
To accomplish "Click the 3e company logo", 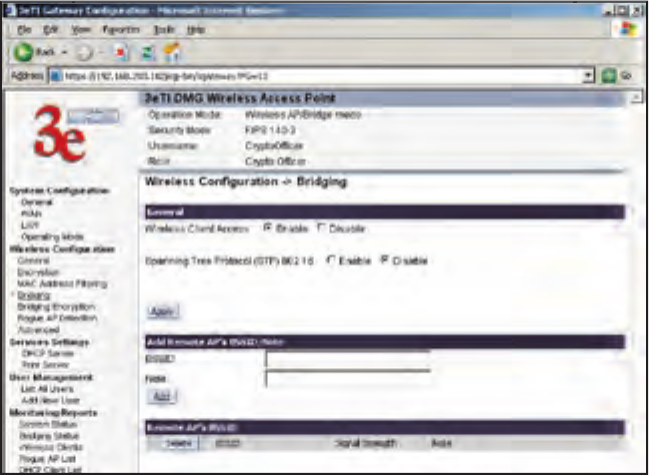I will click(x=60, y=133).
